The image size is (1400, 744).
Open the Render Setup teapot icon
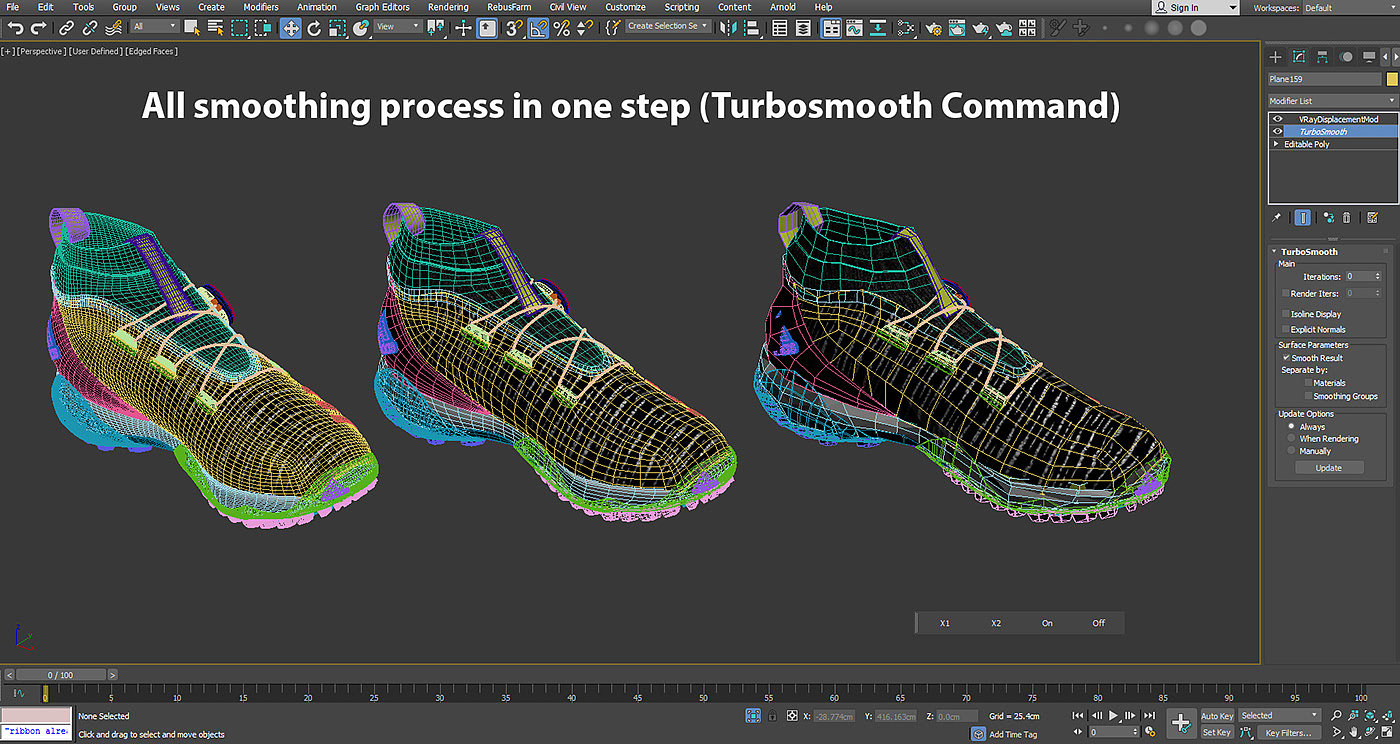pos(933,28)
